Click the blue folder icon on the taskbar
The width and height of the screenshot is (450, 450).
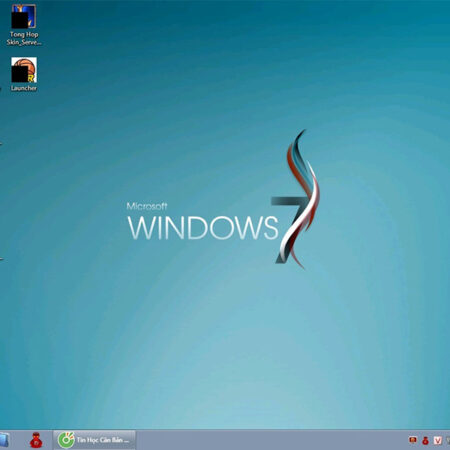(4, 440)
